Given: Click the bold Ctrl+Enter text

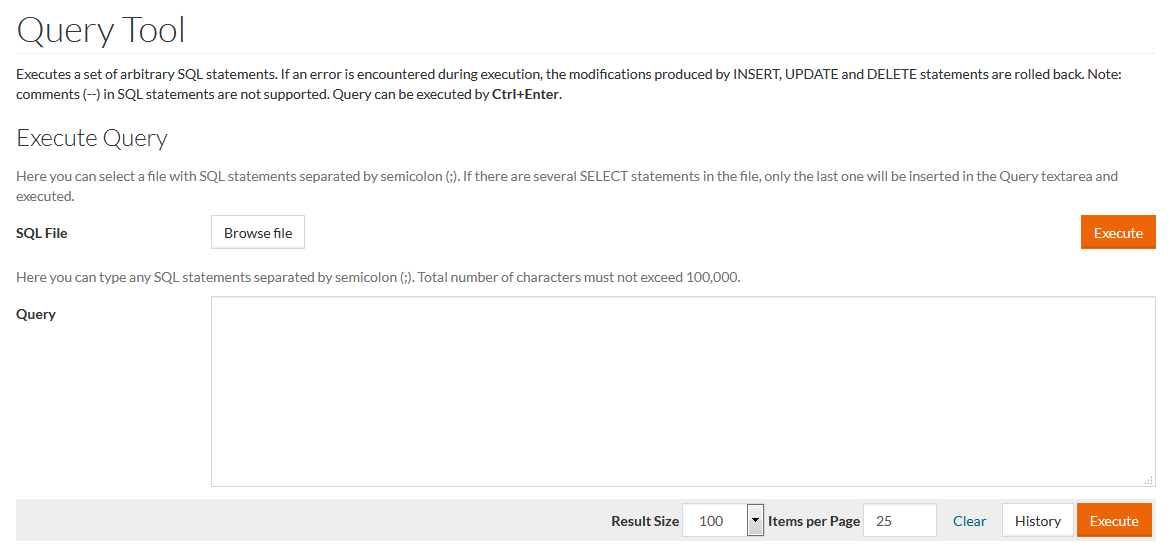Looking at the screenshot, I should pos(526,95).
